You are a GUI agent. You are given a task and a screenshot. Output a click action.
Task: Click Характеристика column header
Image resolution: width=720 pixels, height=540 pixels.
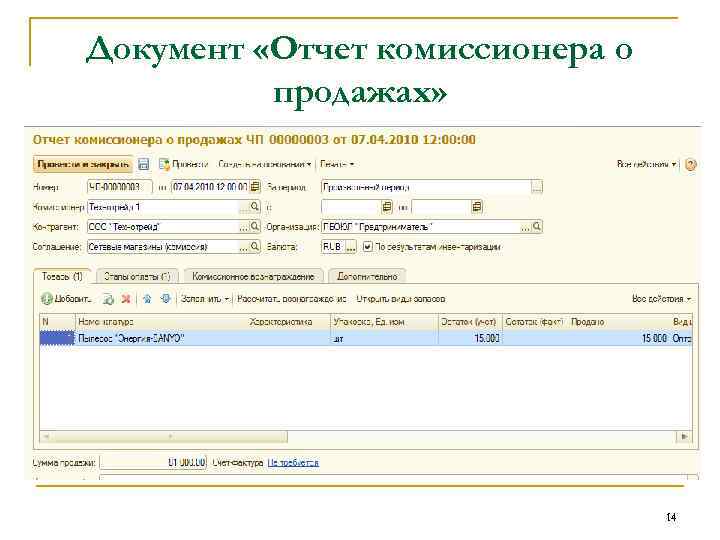click(x=289, y=322)
